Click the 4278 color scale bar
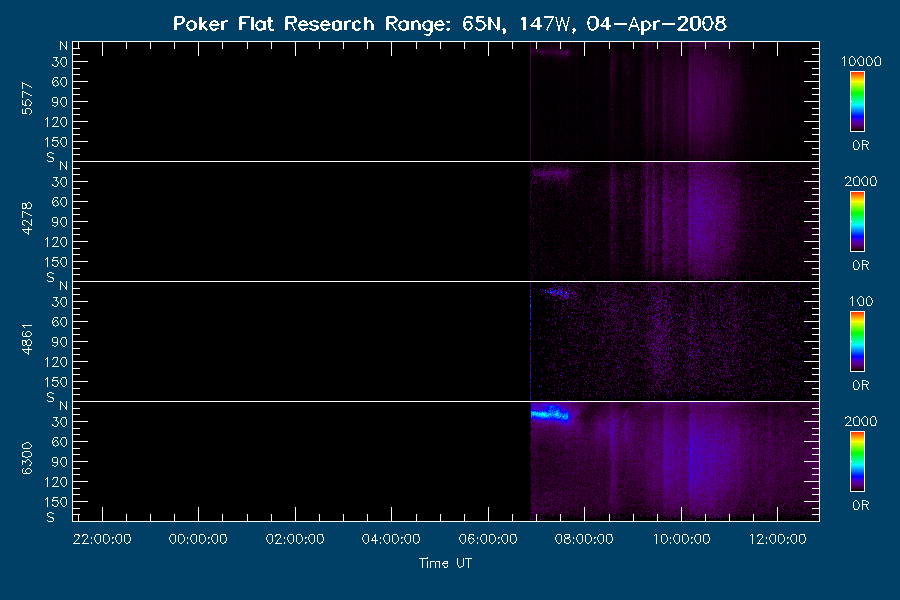The image size is (900, 600). 857,222
